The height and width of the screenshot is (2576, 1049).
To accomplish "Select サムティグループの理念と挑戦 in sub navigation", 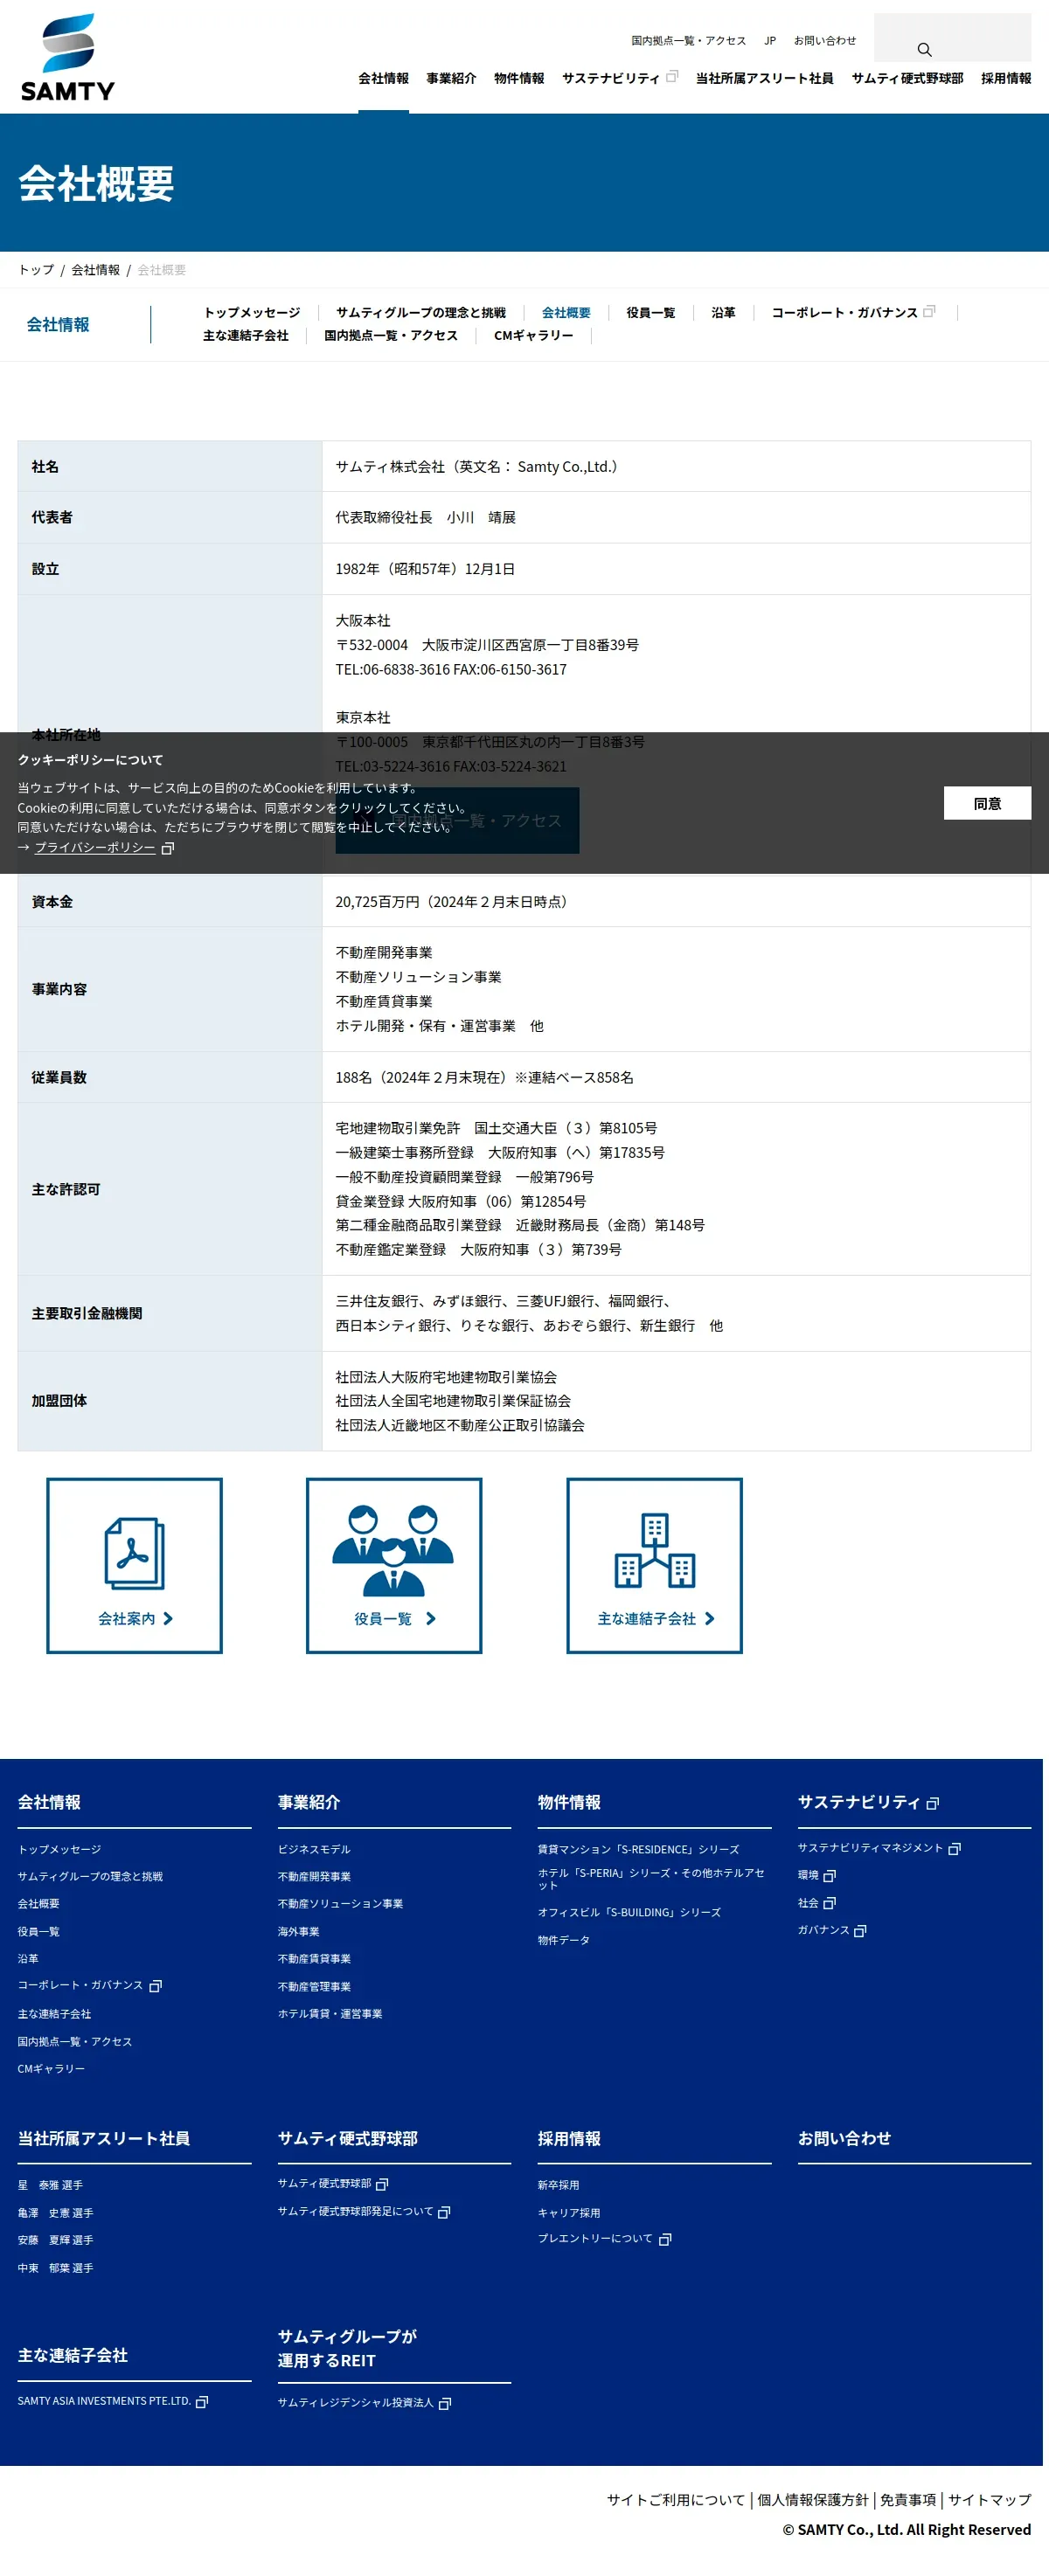I will click(x=421, y=313).
